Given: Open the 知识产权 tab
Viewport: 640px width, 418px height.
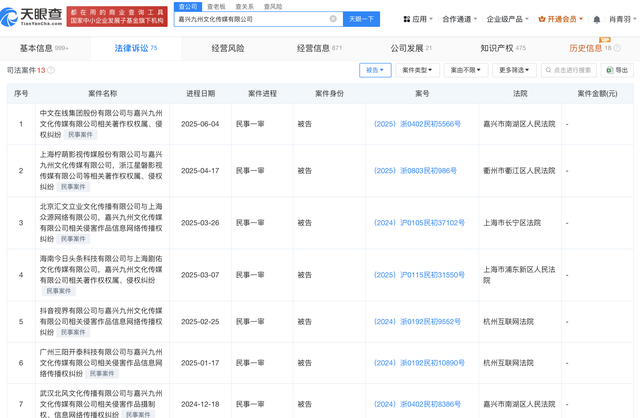Looking at the screenshot, I should [503, 48].
